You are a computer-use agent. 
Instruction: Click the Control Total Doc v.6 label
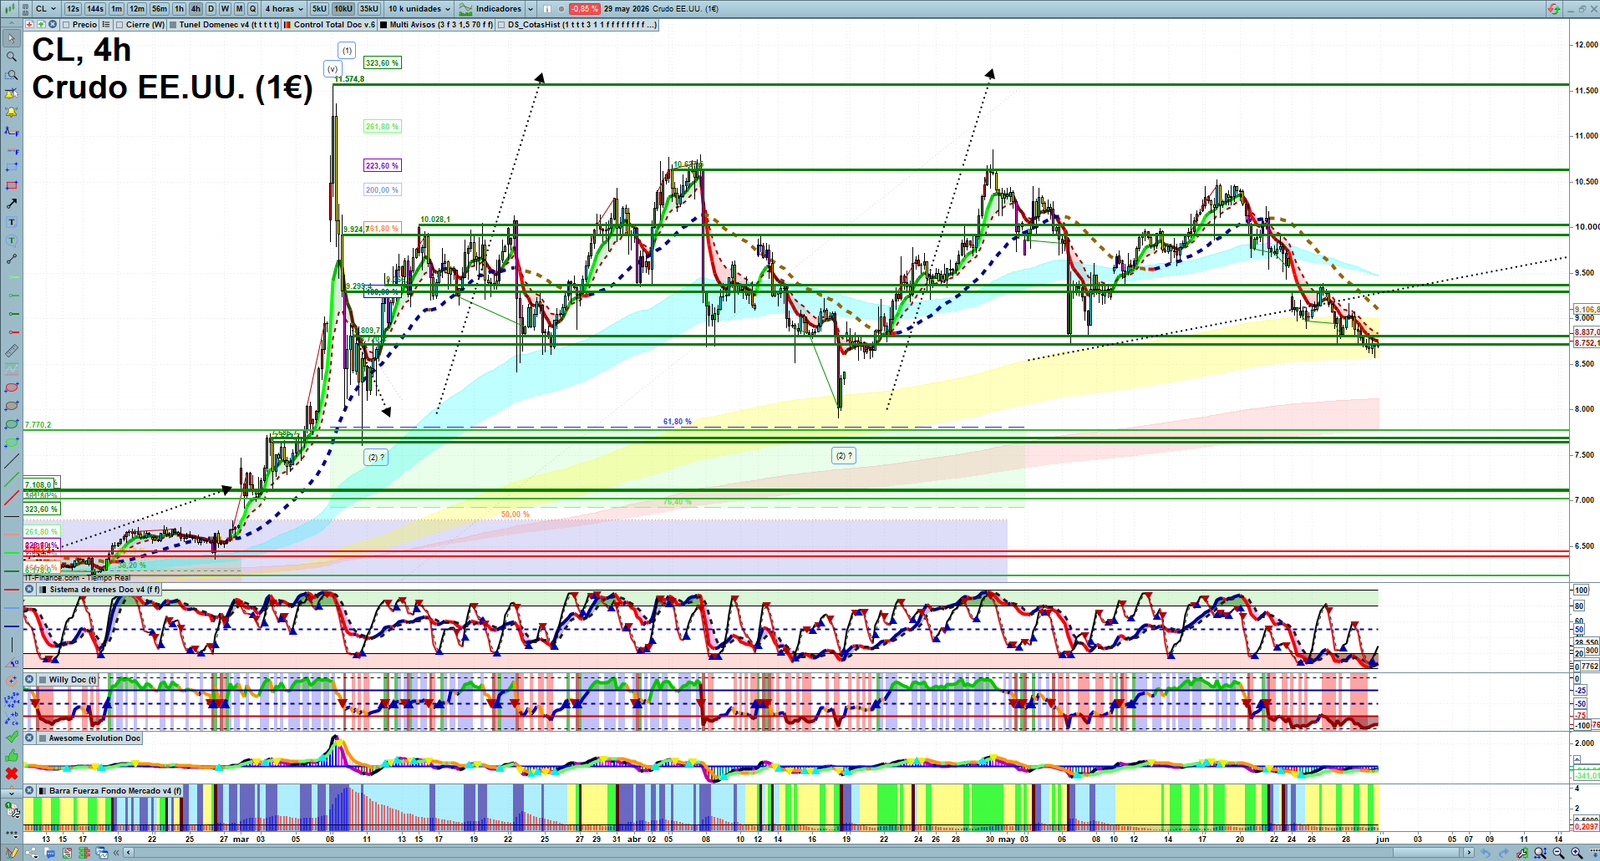[335, 24]
